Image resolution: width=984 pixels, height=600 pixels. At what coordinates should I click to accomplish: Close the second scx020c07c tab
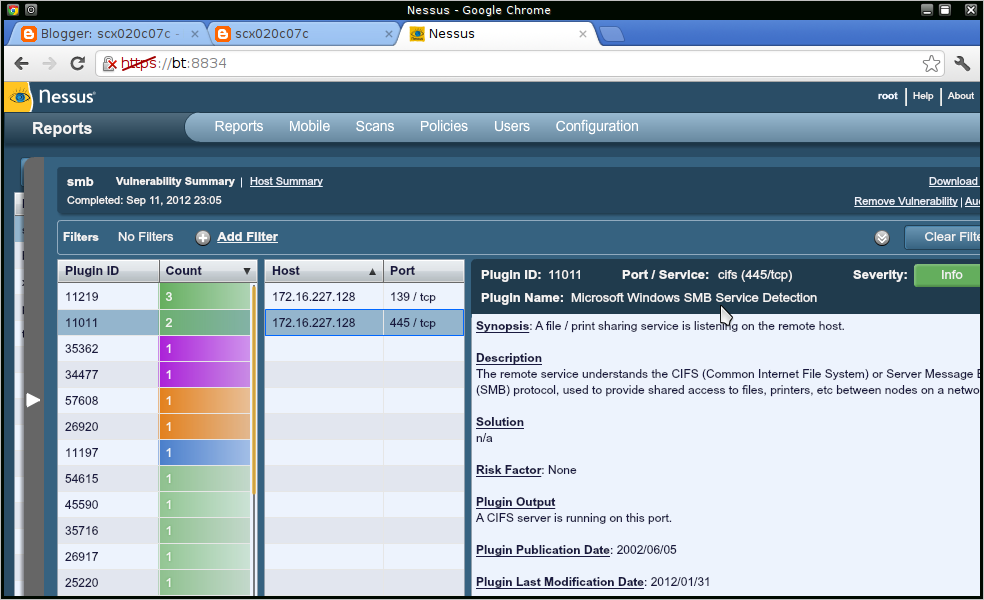click(x=389, y=34)
